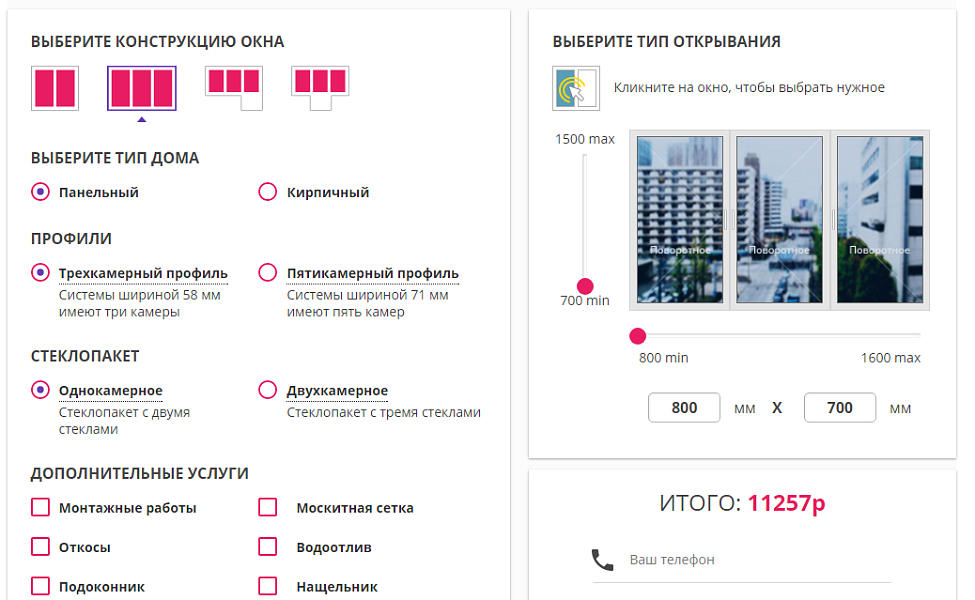Click the middle window pane preview
The width and height of the screenshot is (975, 600).
(x=779, y=219)
